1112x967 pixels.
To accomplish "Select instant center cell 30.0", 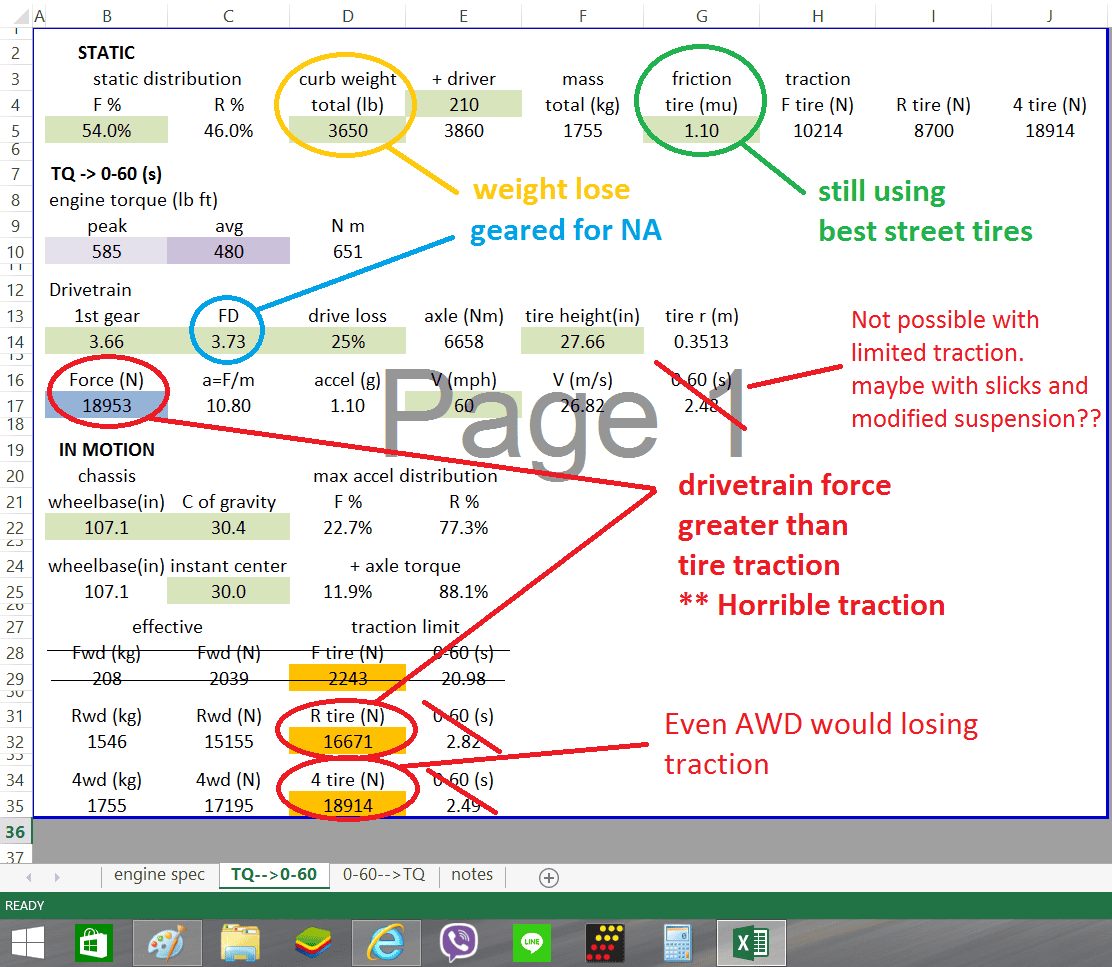I will (228, 591).
